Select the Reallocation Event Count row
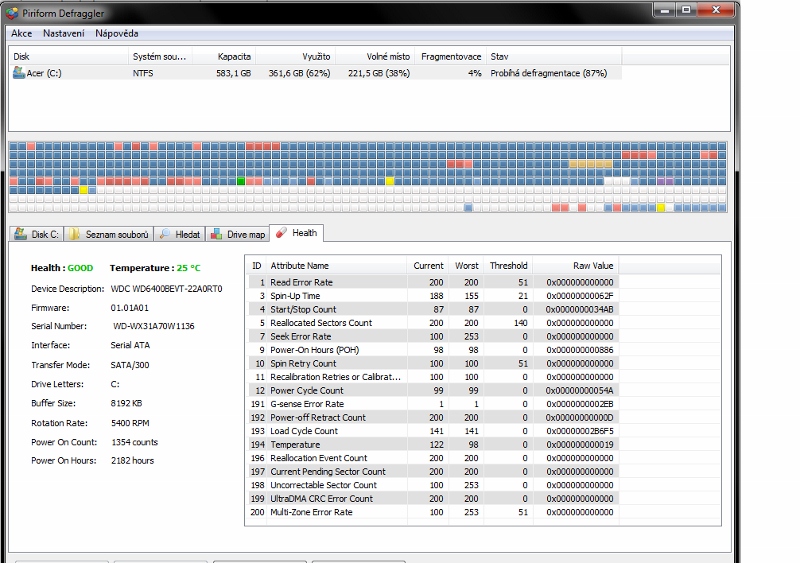Screen dimensions: 800x563 pos(433,458)
